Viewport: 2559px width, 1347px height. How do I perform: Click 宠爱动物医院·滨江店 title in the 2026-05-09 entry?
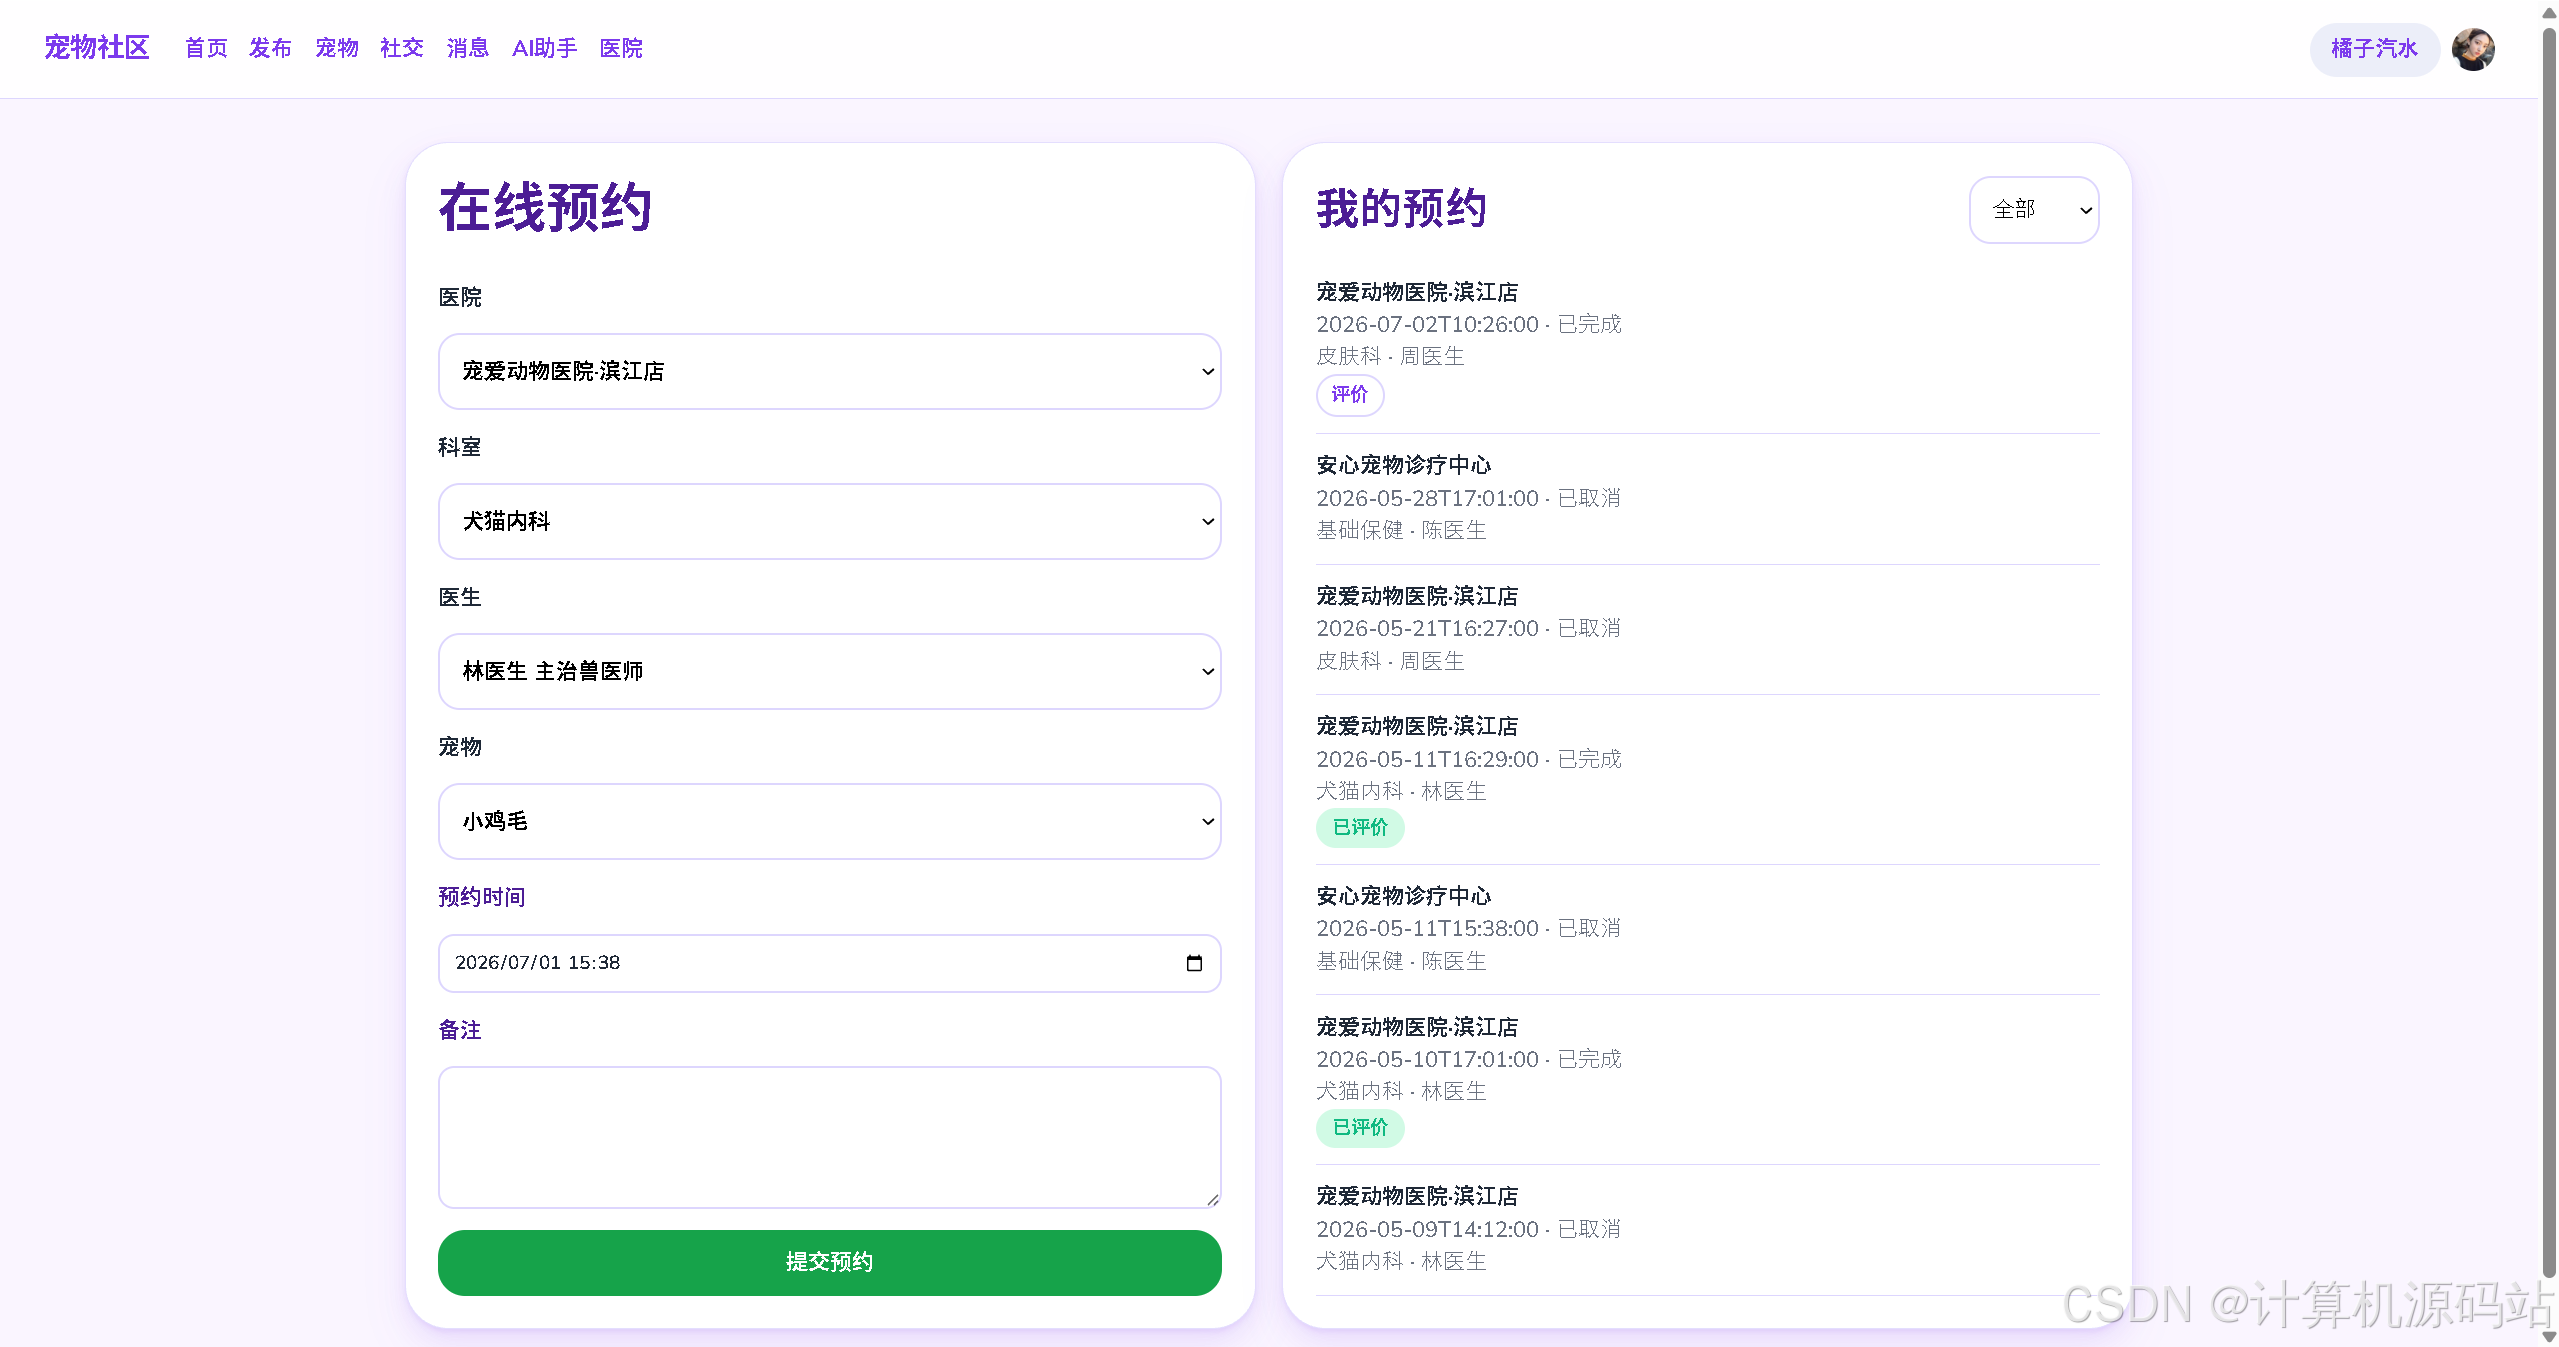tap(1417, 1196)
